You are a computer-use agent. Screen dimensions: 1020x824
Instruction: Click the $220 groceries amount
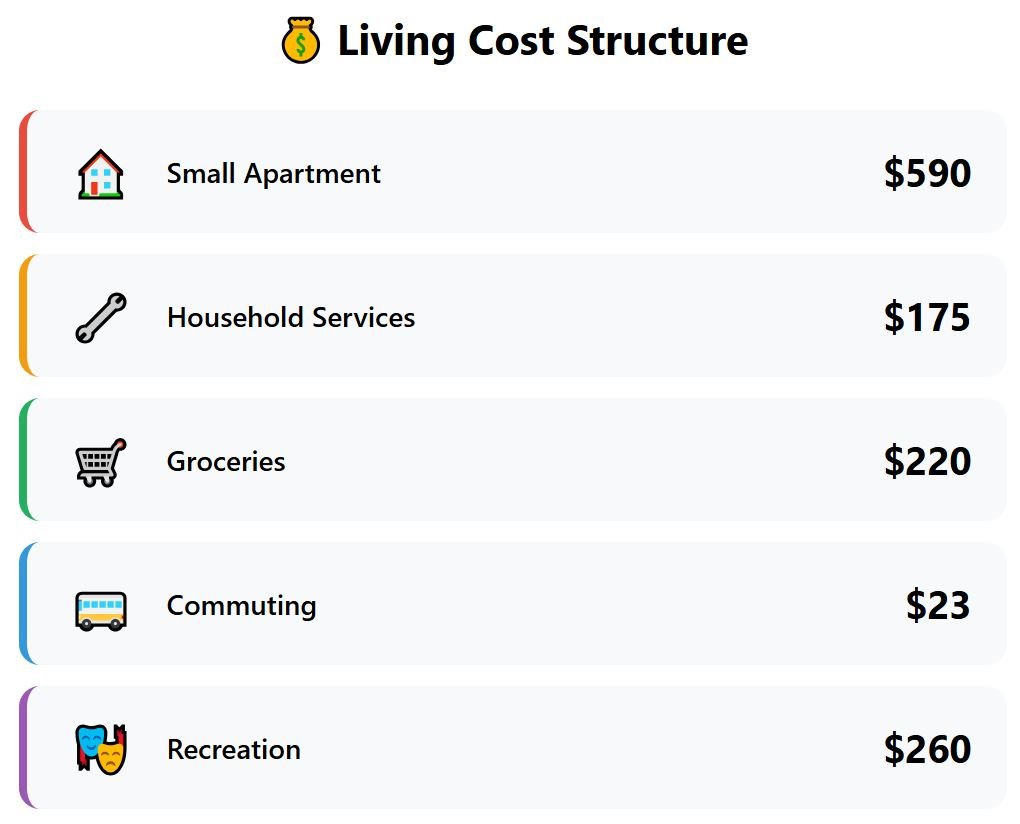927,462
